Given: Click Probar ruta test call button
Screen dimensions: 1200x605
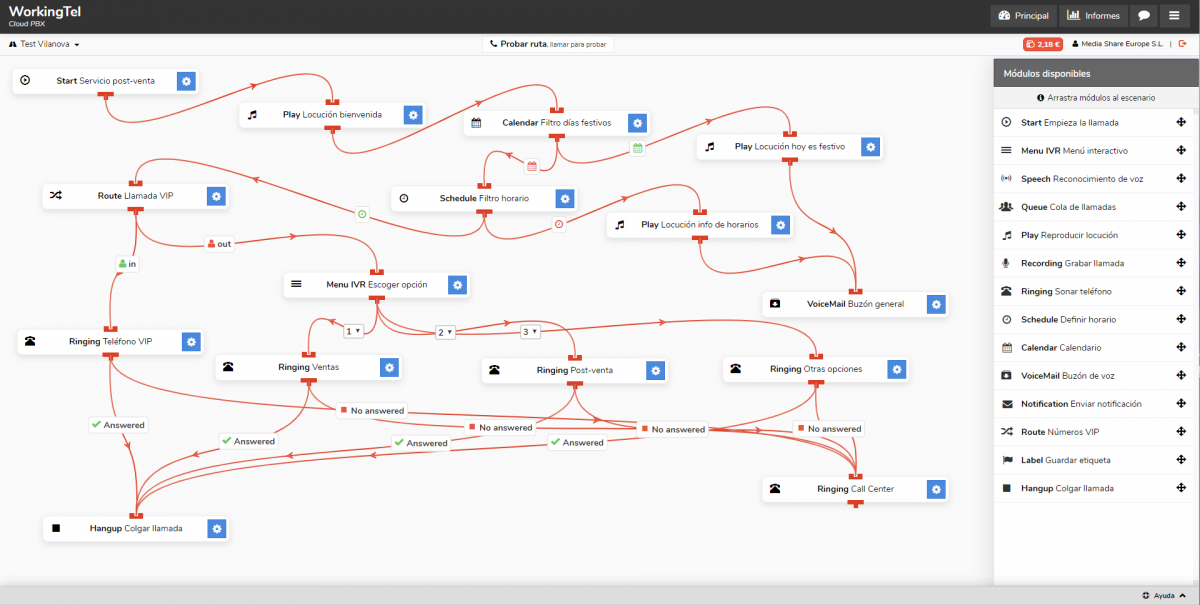Looking at the screenshot, I should (547, 44).
